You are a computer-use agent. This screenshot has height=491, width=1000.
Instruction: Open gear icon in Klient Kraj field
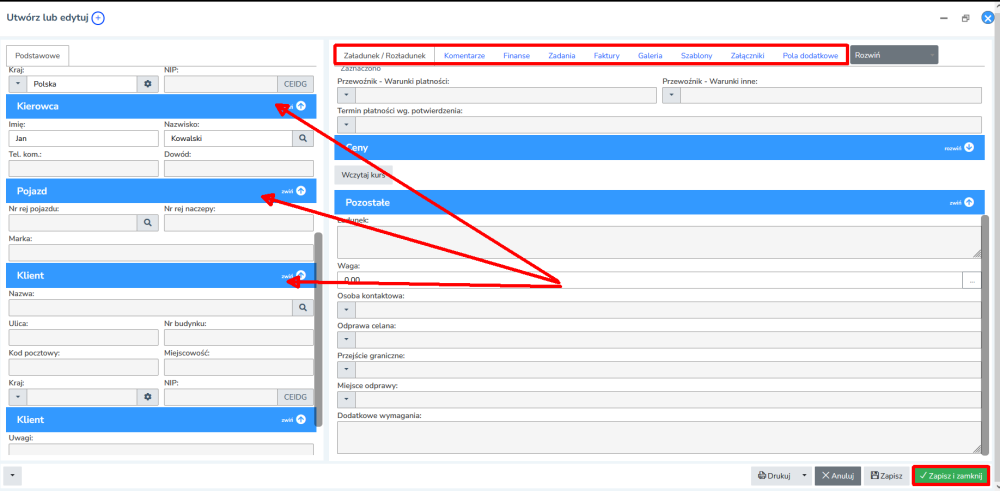[x=148, y=397]
